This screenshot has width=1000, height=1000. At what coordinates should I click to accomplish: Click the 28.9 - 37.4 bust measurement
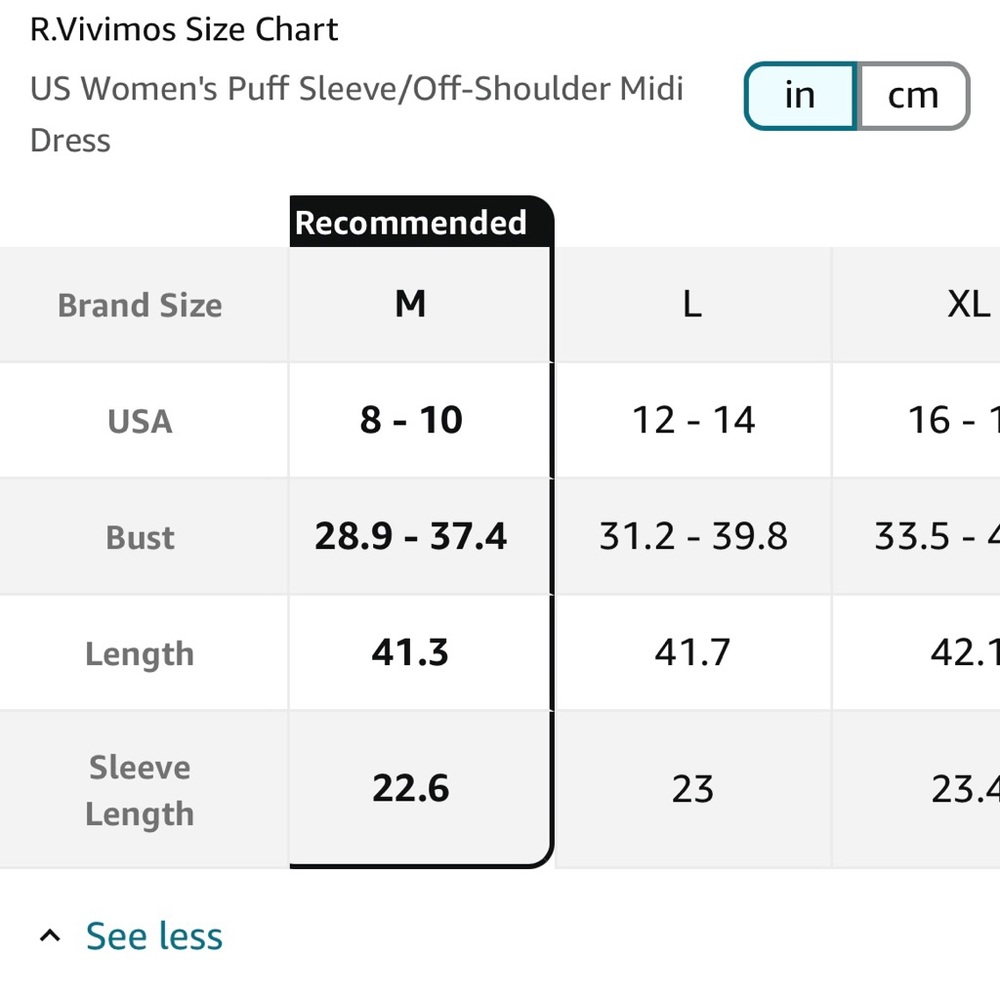[x=411, y=537]
